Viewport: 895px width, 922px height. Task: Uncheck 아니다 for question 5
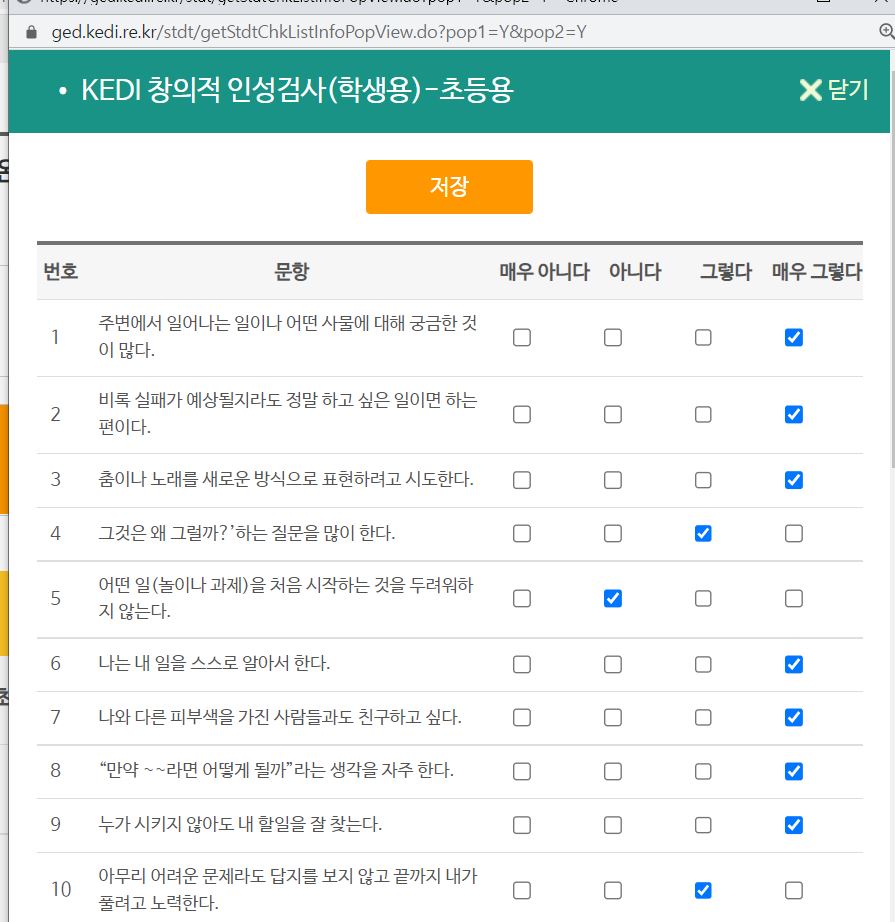point(613,599)
